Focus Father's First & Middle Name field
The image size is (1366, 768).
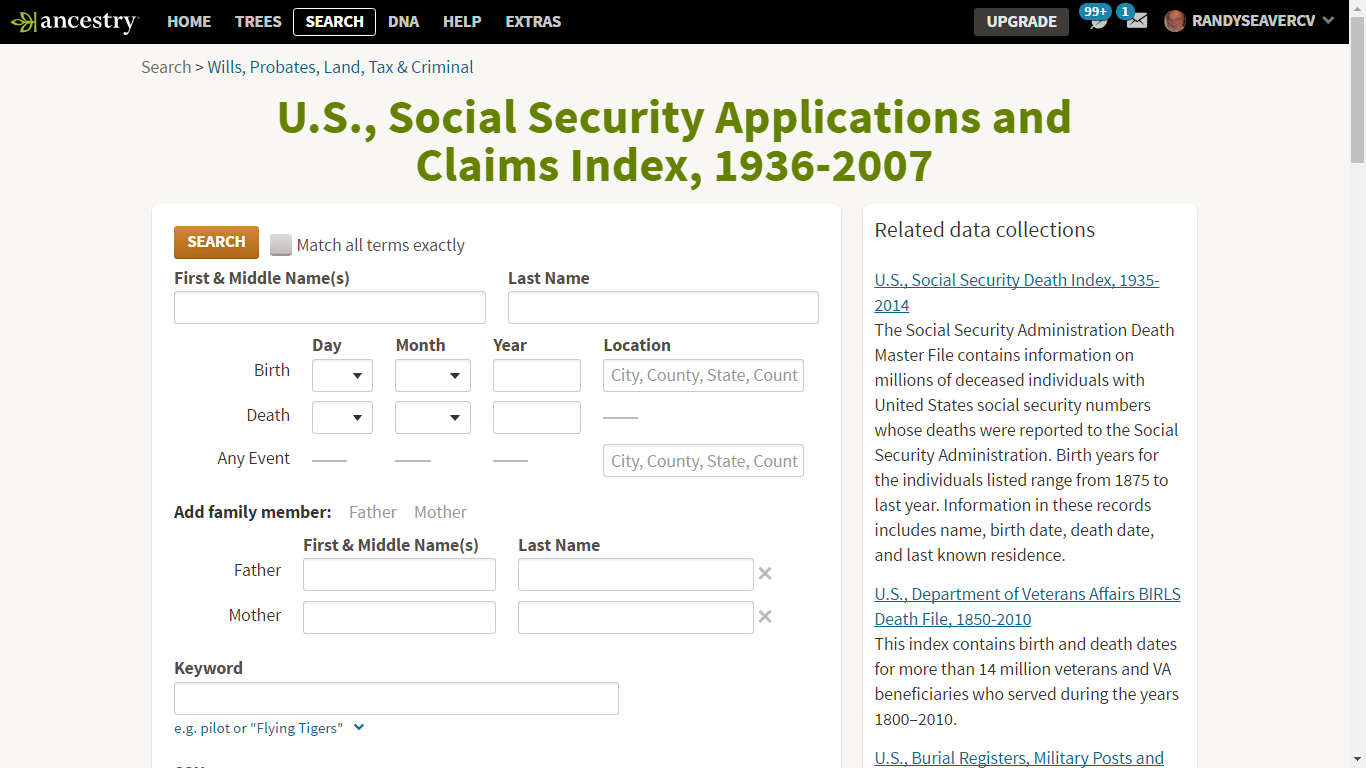coord(399,574)
